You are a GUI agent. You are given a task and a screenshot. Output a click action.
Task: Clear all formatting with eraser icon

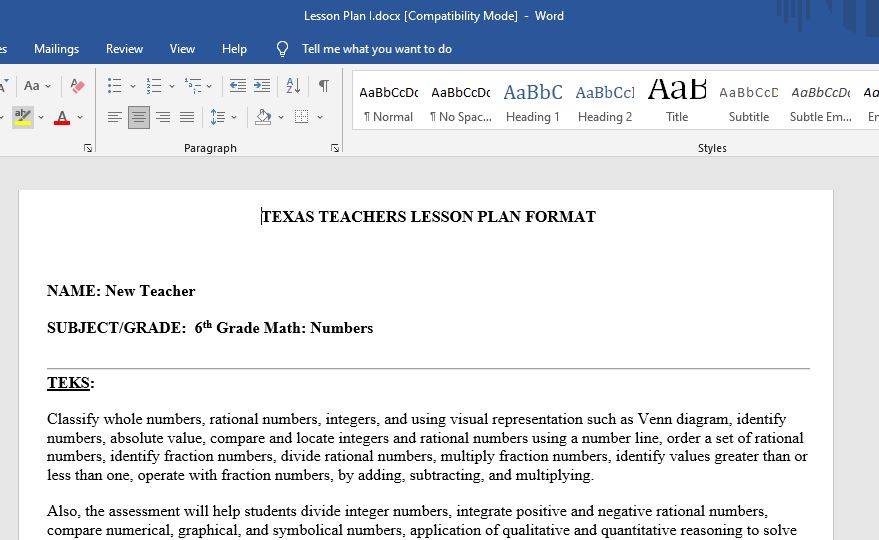[x=77, y=86]
